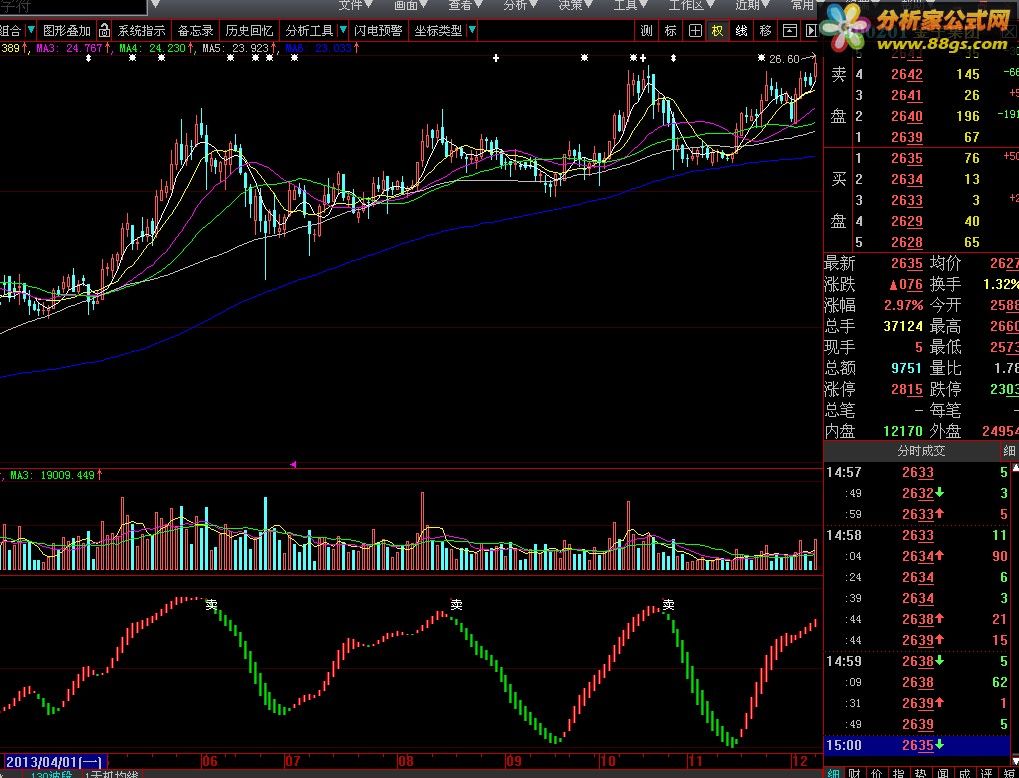Click 最新 latest price 2635
The width and height of the screenshot is (1019, 778).
point(907,263)
